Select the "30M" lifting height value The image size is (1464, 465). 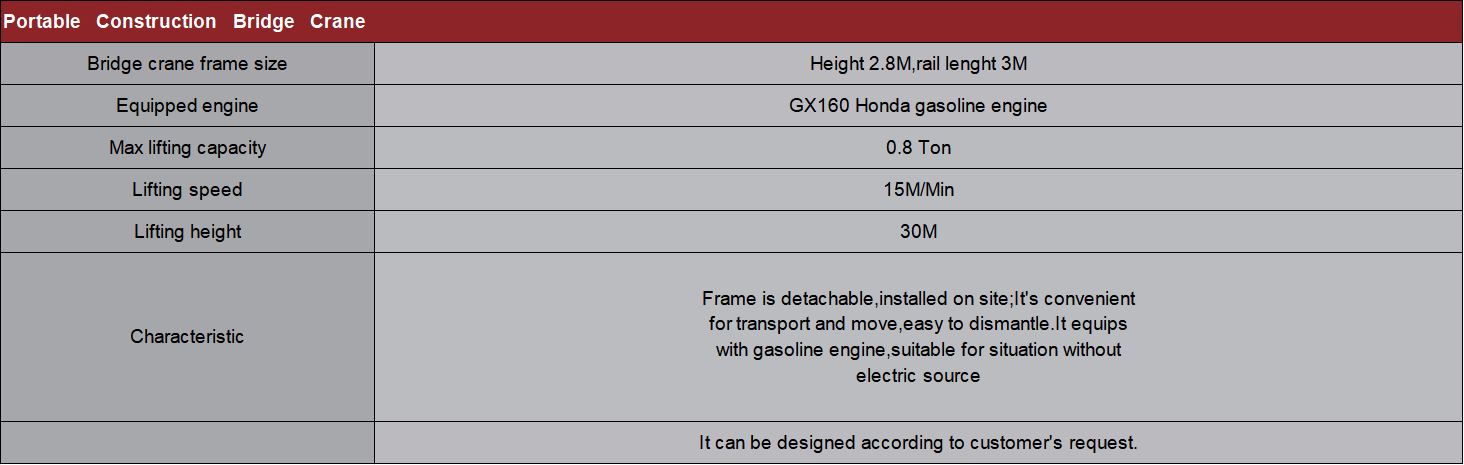tap(918, 232)
